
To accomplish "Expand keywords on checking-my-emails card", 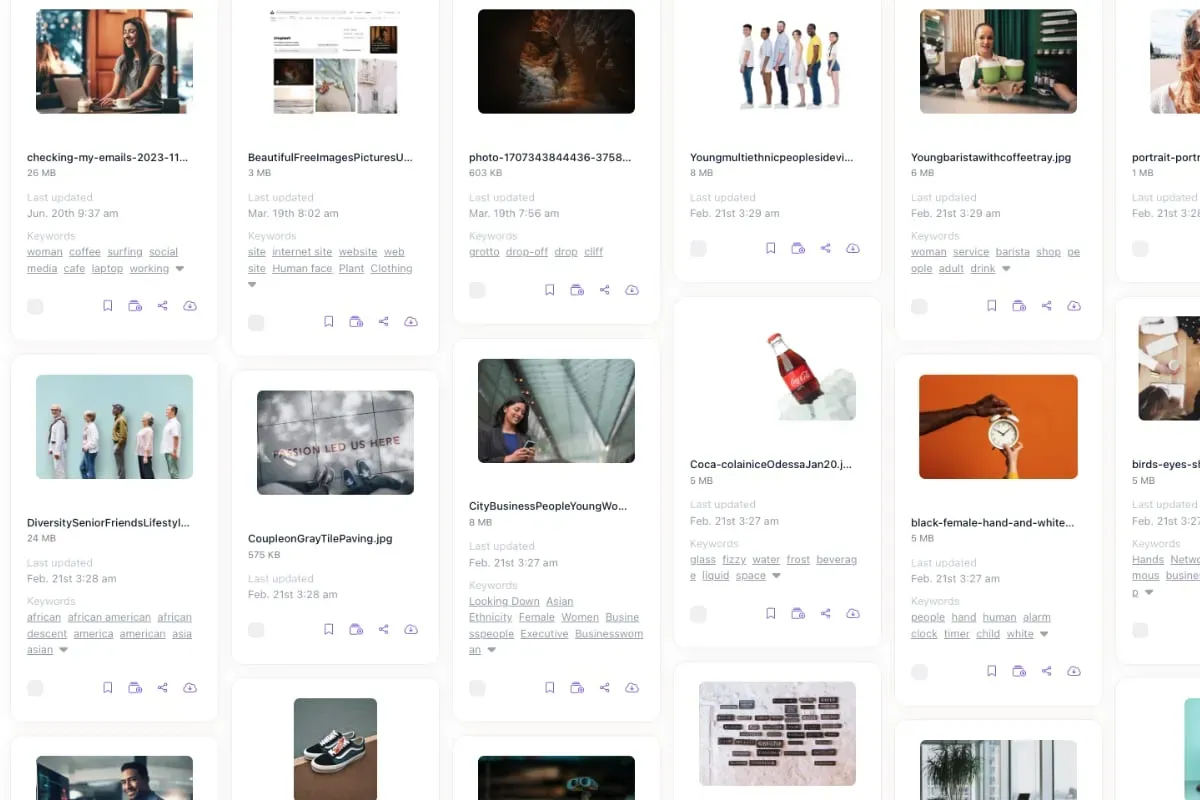I will 180,269.
